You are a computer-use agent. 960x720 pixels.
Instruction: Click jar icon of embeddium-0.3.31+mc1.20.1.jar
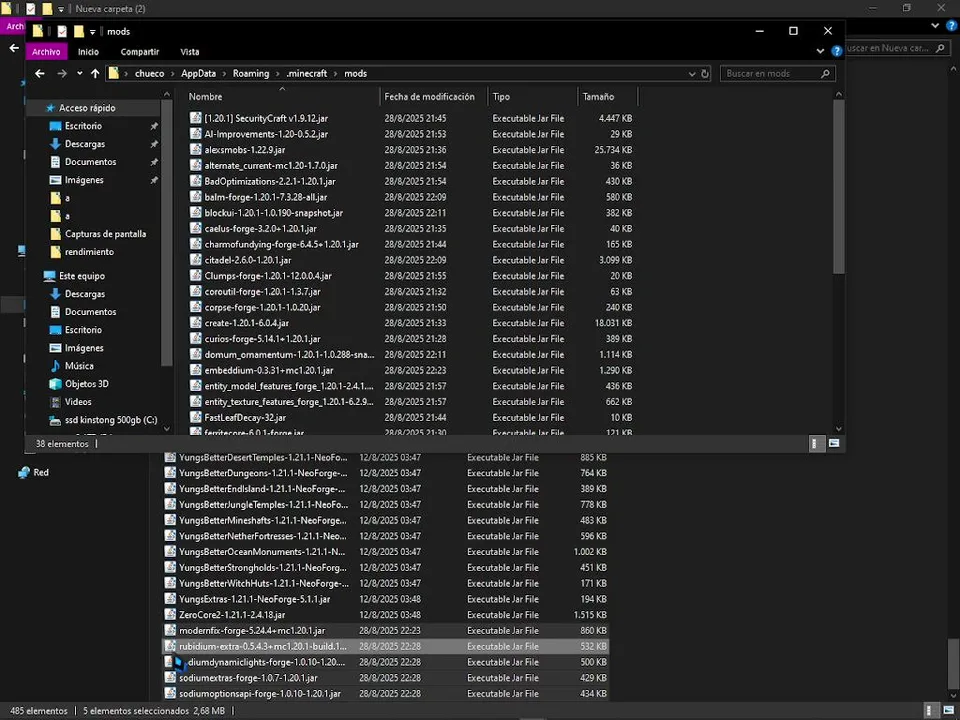tap(195, 370)
